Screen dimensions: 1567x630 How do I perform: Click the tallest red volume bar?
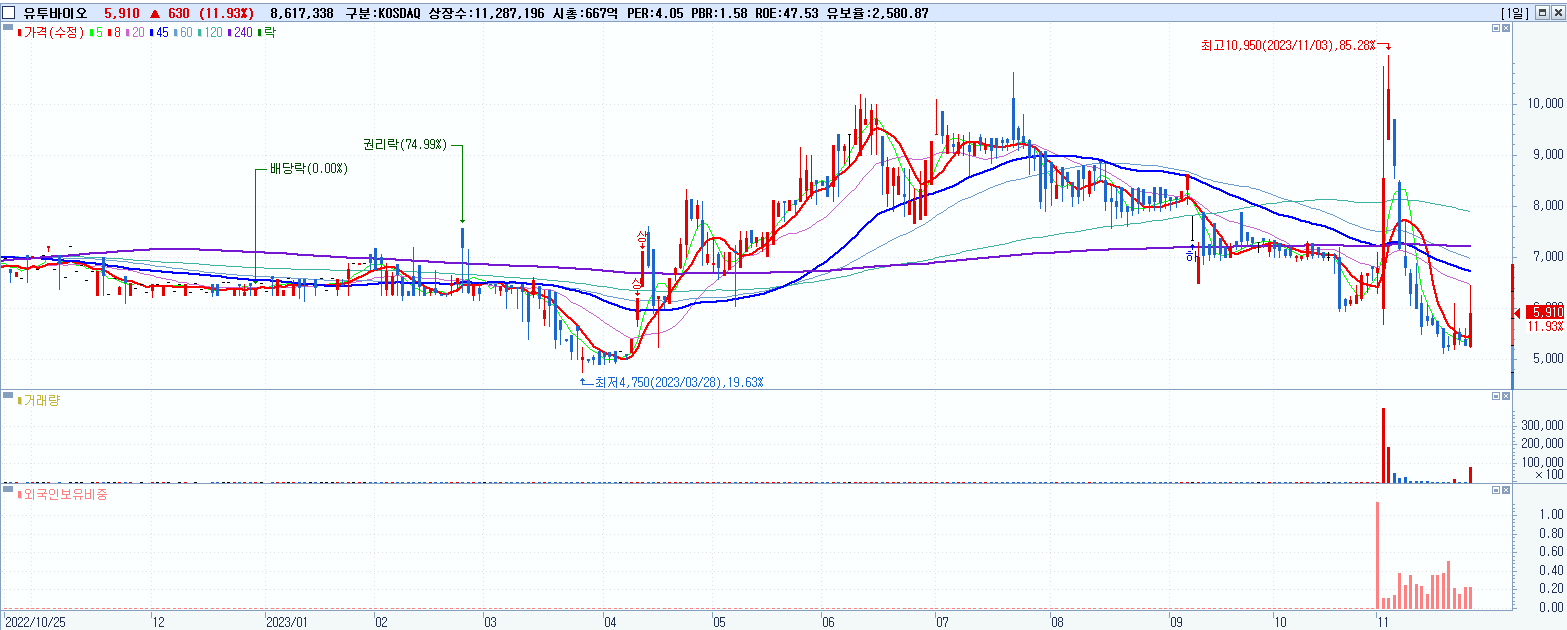[x=1383, y=445]
